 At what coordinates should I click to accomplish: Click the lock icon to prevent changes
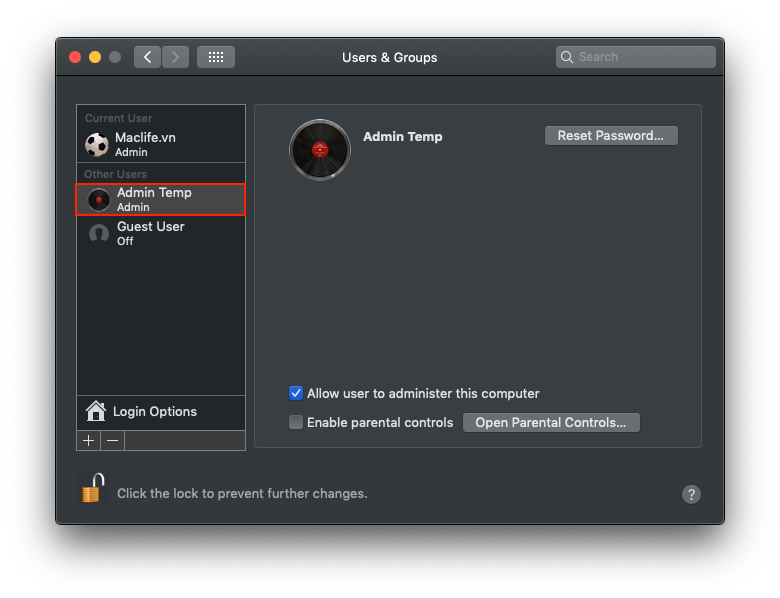tap(93, 488)
